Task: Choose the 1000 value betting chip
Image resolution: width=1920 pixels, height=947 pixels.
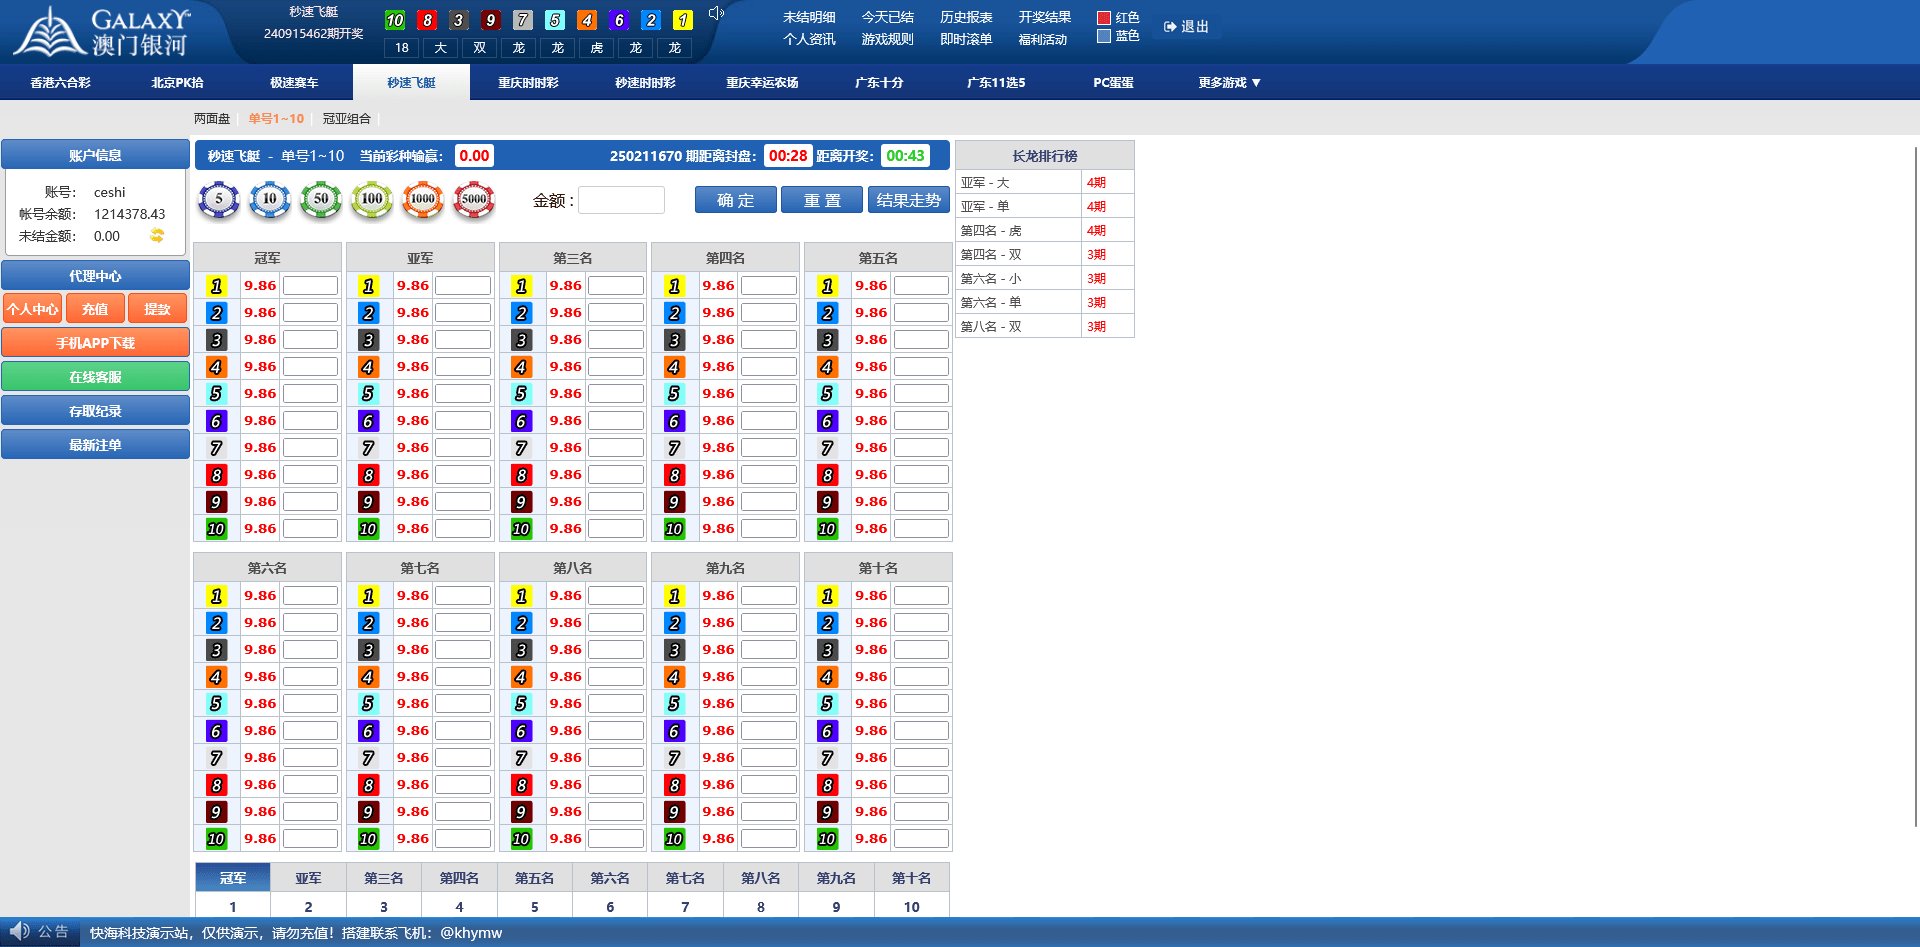Action: click(x=423, y=199)
